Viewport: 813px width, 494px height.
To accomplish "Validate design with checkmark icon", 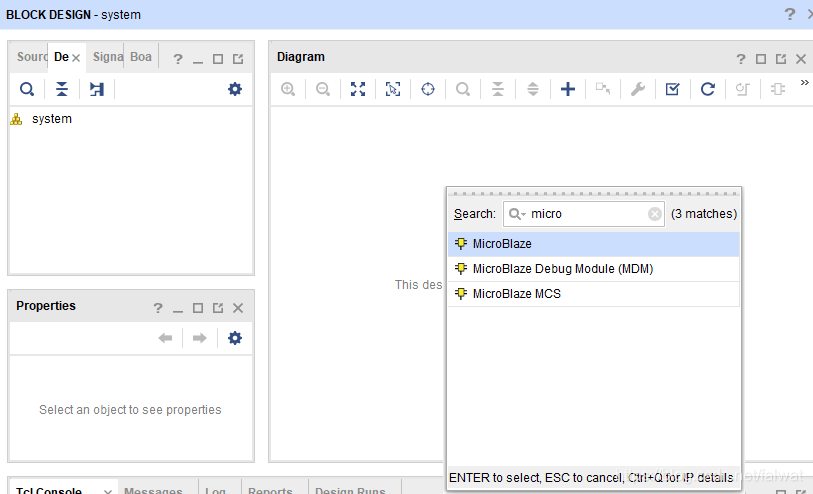I will tap(672, 89).
